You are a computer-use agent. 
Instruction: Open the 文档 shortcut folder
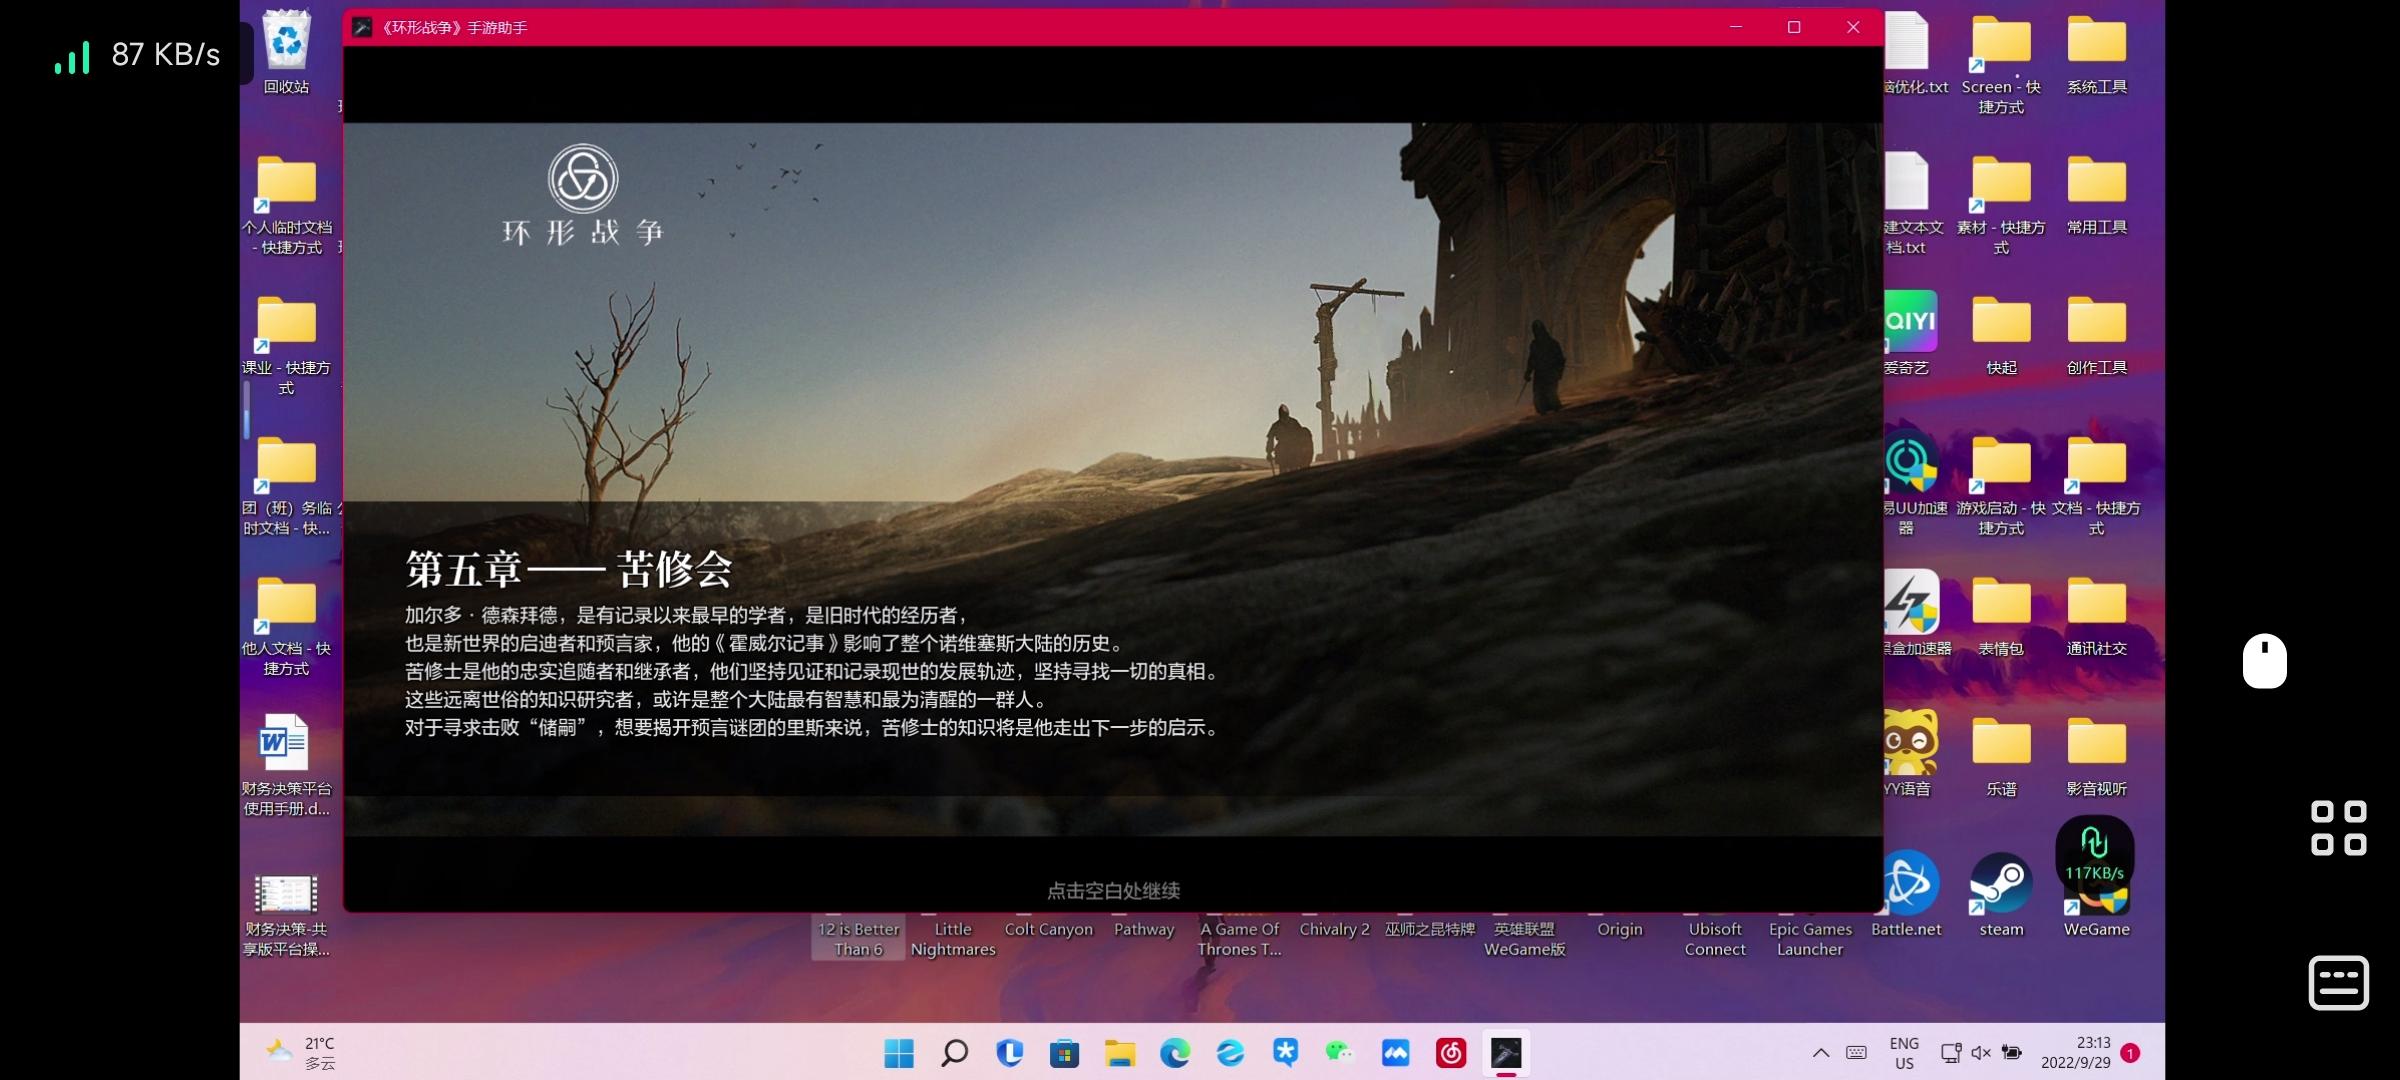click(2096, 485)
